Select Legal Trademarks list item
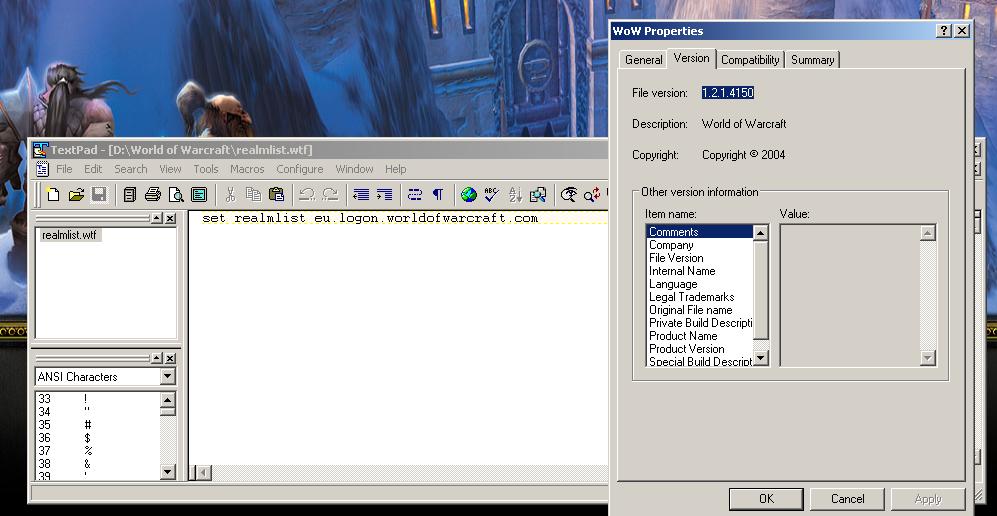 point(699,297)
